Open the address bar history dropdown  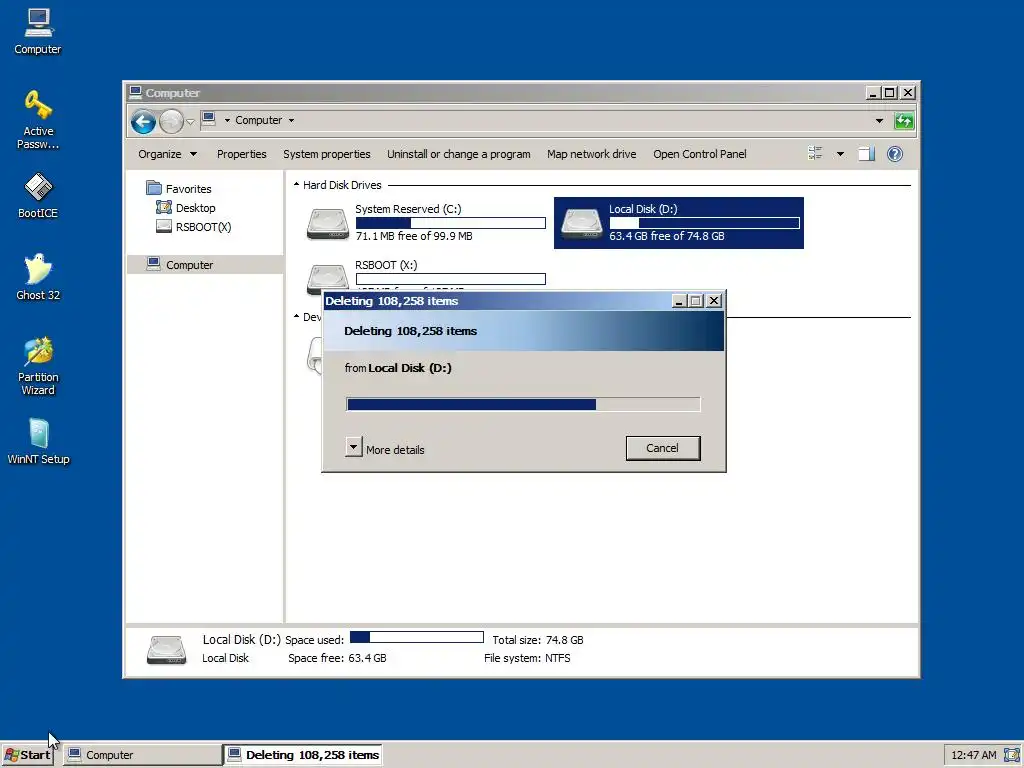pos(879,121)
